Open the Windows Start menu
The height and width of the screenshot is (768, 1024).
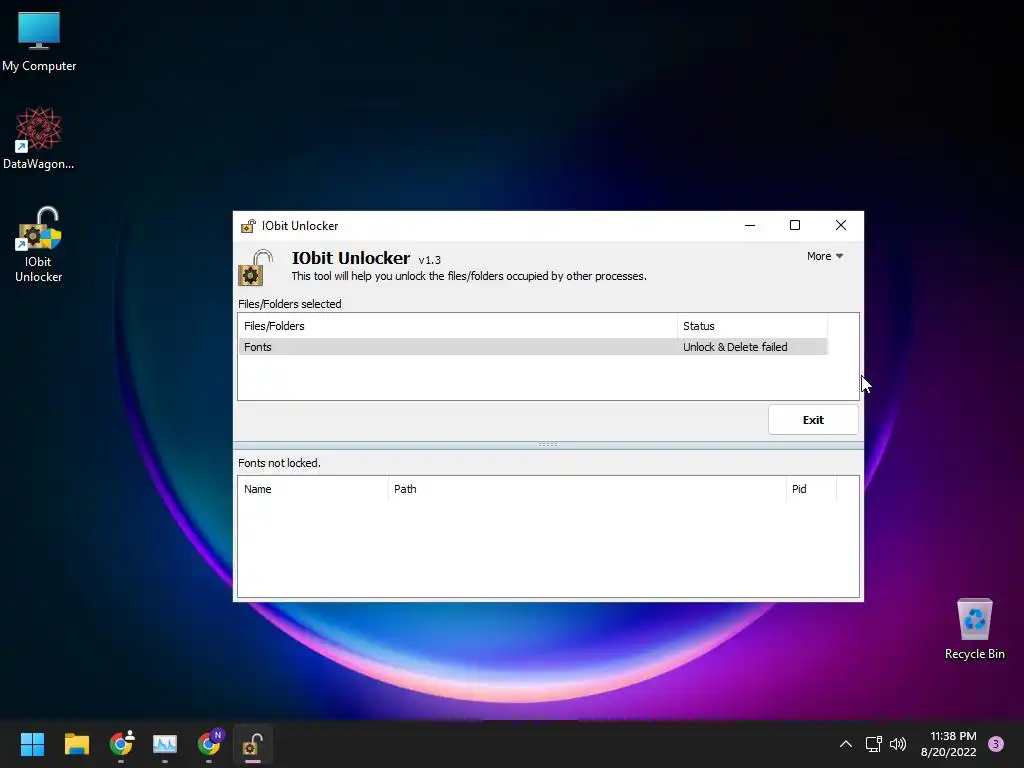(x=32, y=744)
